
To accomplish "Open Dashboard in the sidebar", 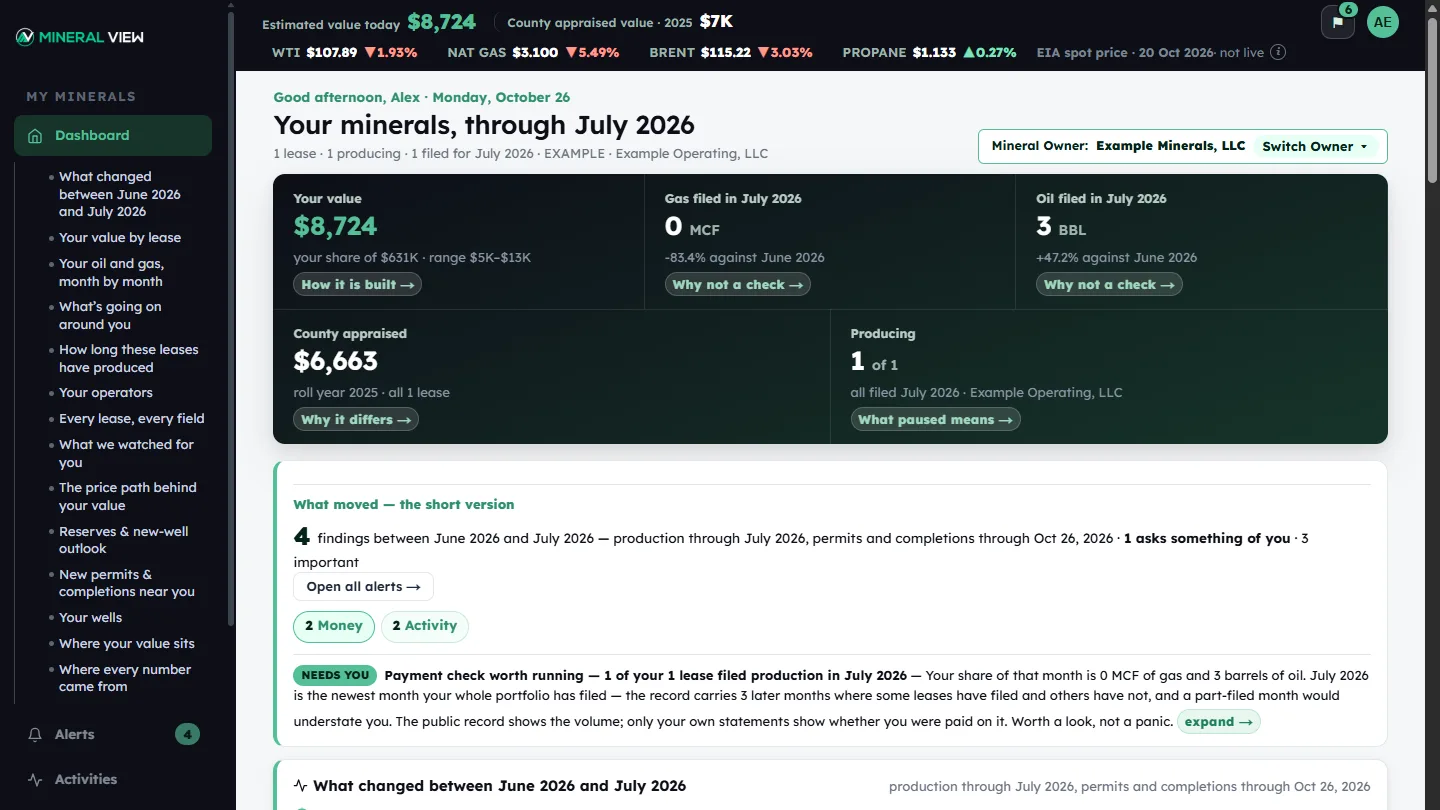I will point(113,136).
